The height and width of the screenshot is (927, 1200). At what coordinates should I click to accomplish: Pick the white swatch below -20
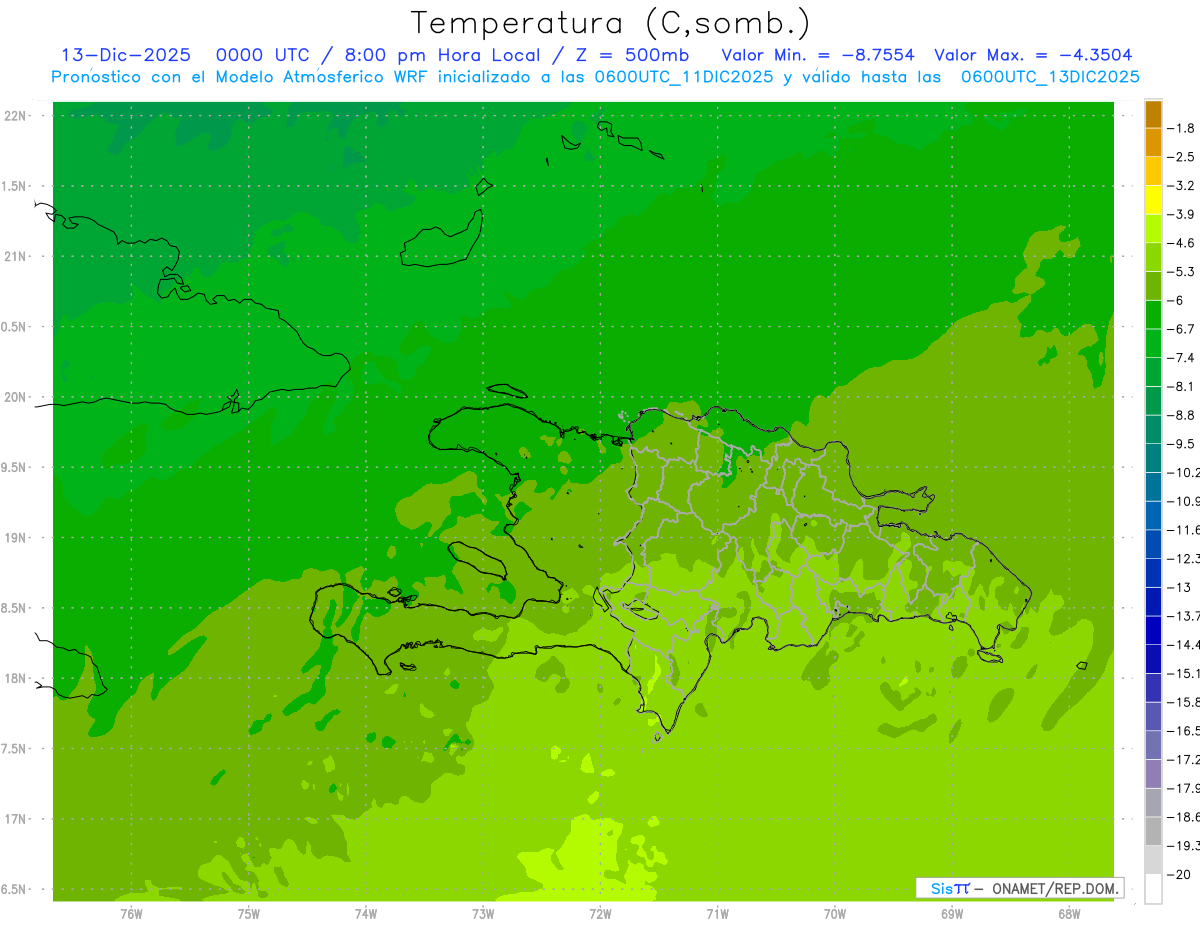tap(1153, 889)
